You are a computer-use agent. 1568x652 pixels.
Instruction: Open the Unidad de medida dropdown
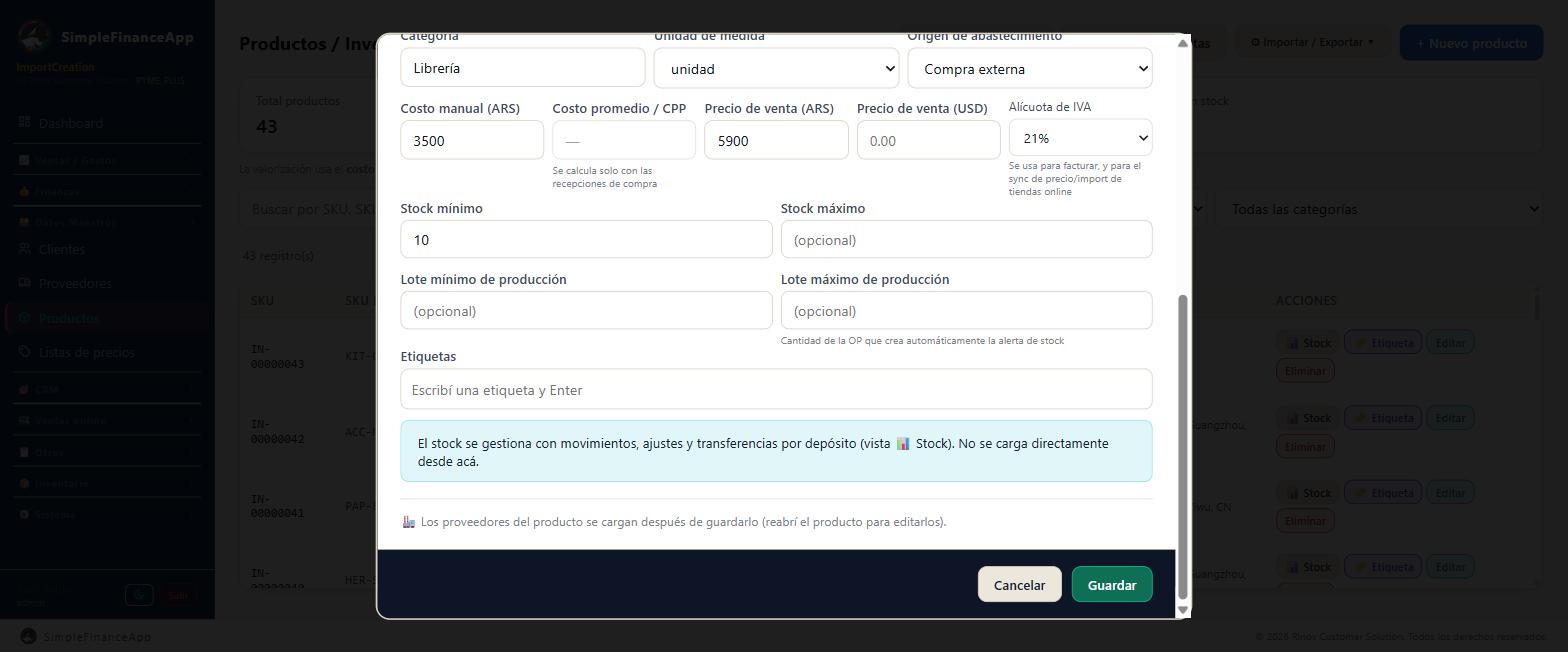click(x=776, y=69)
